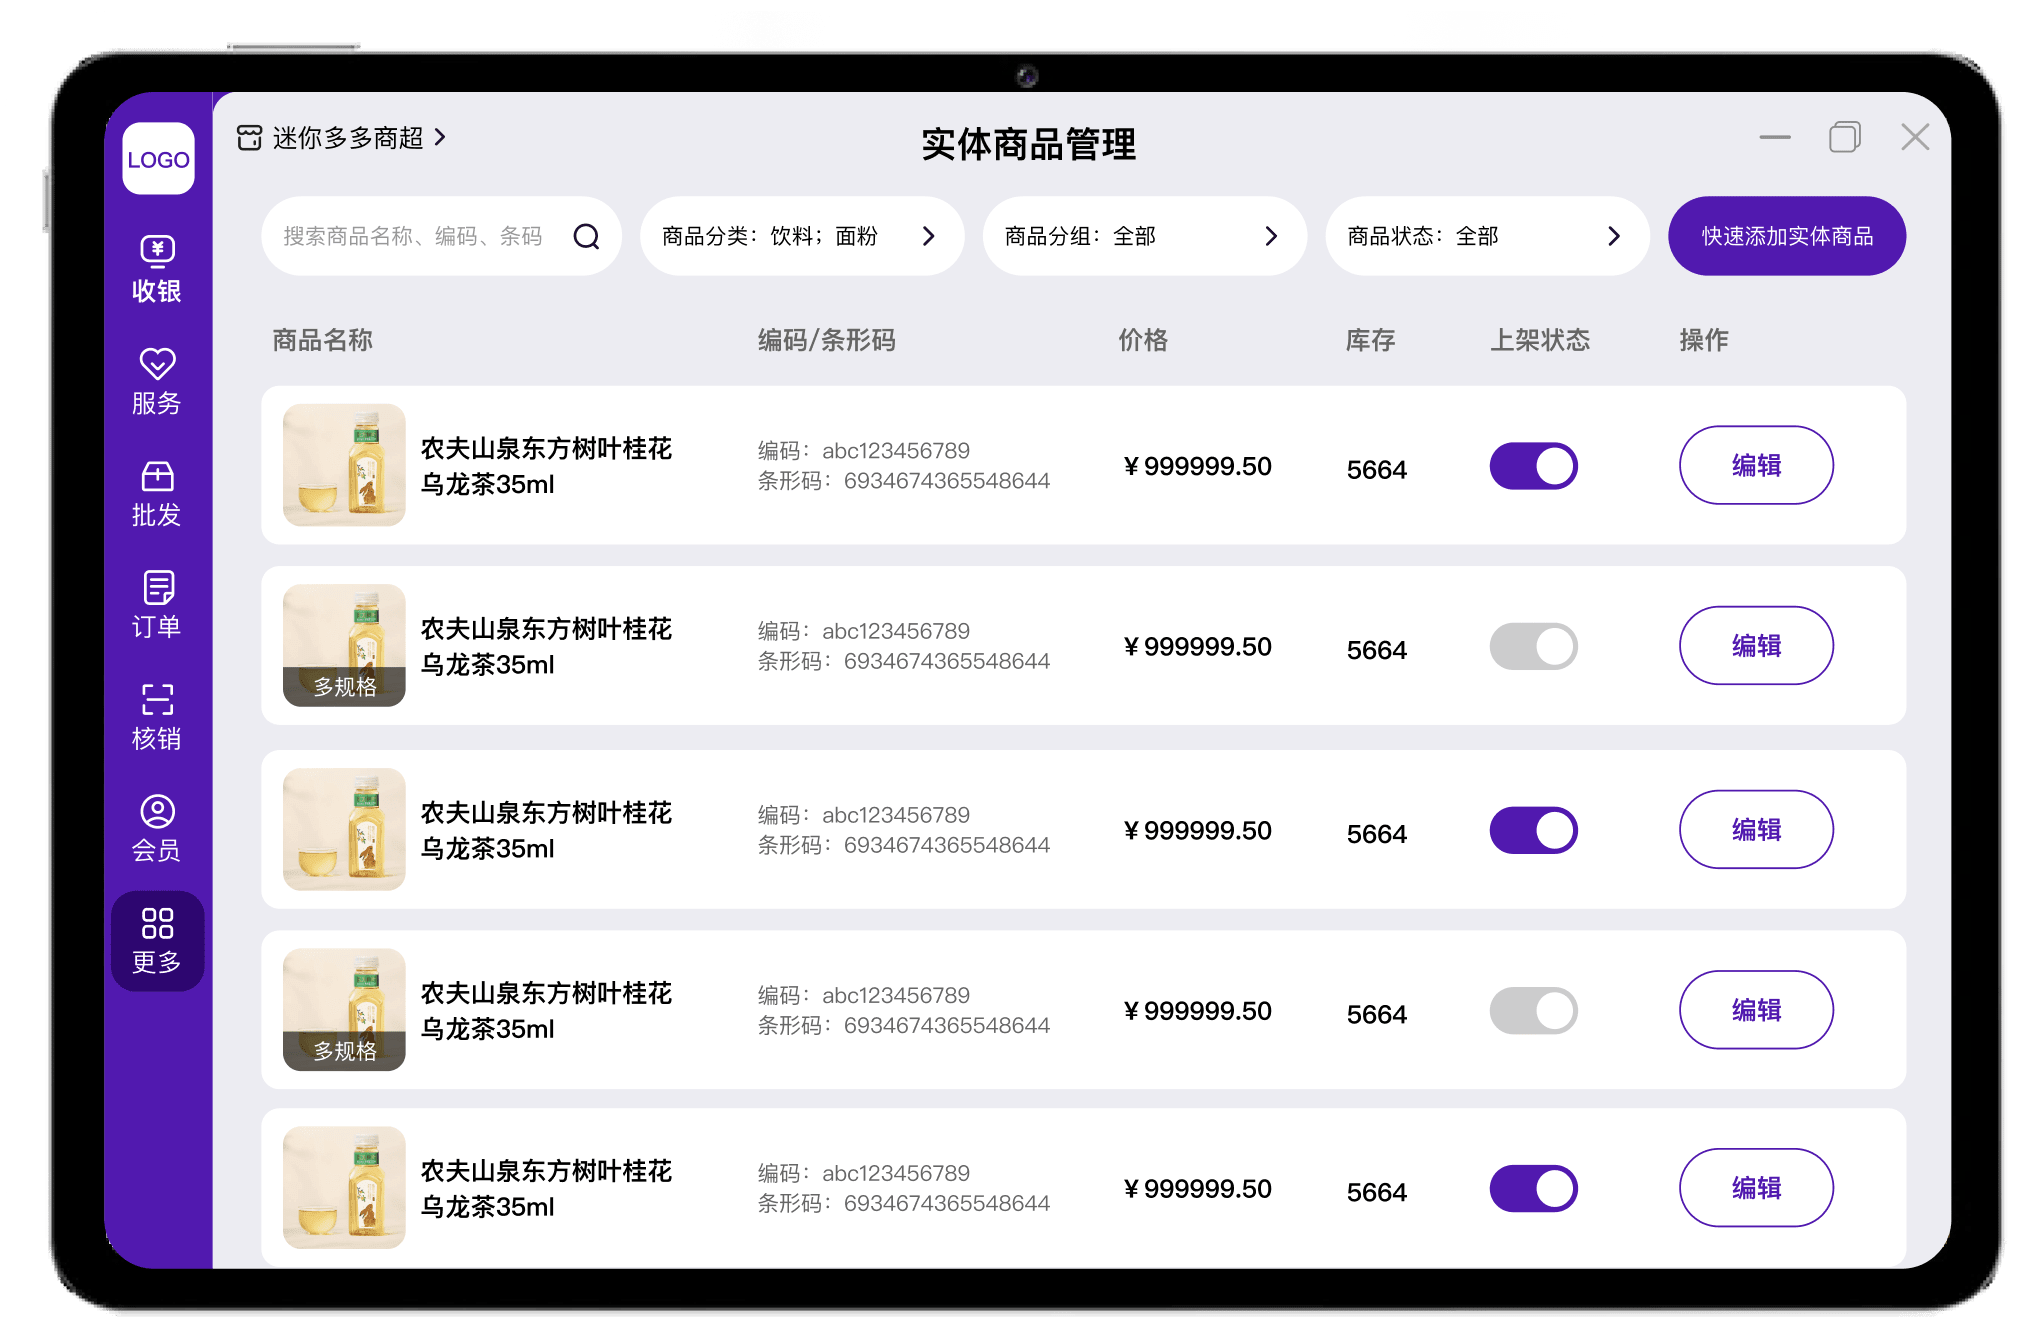Expand the 商品分类 category dropdown
This screenshot has width=2041, height=1335.
tap(801, 236)
